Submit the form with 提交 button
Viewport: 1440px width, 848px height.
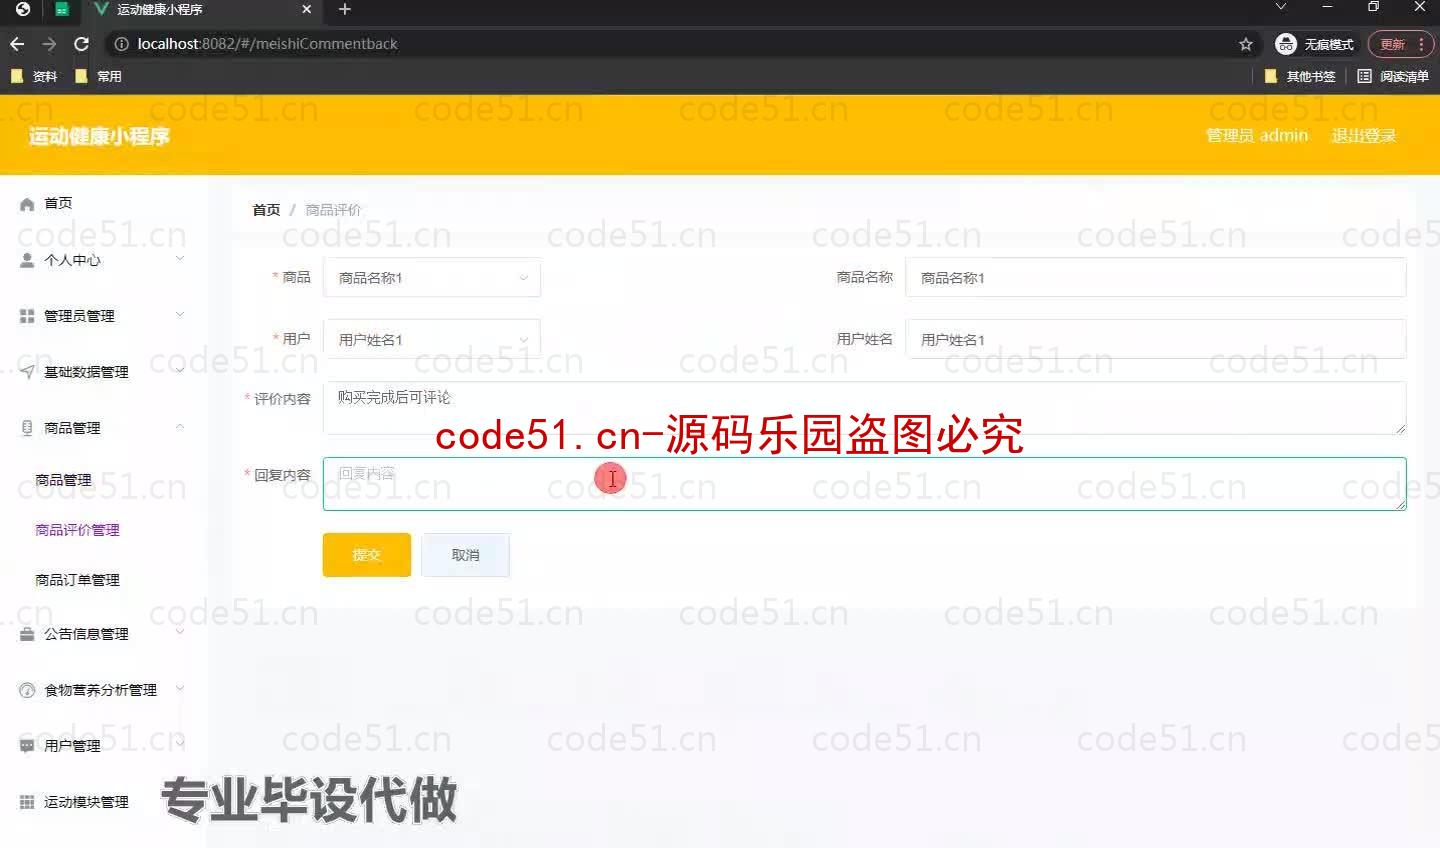367,555
